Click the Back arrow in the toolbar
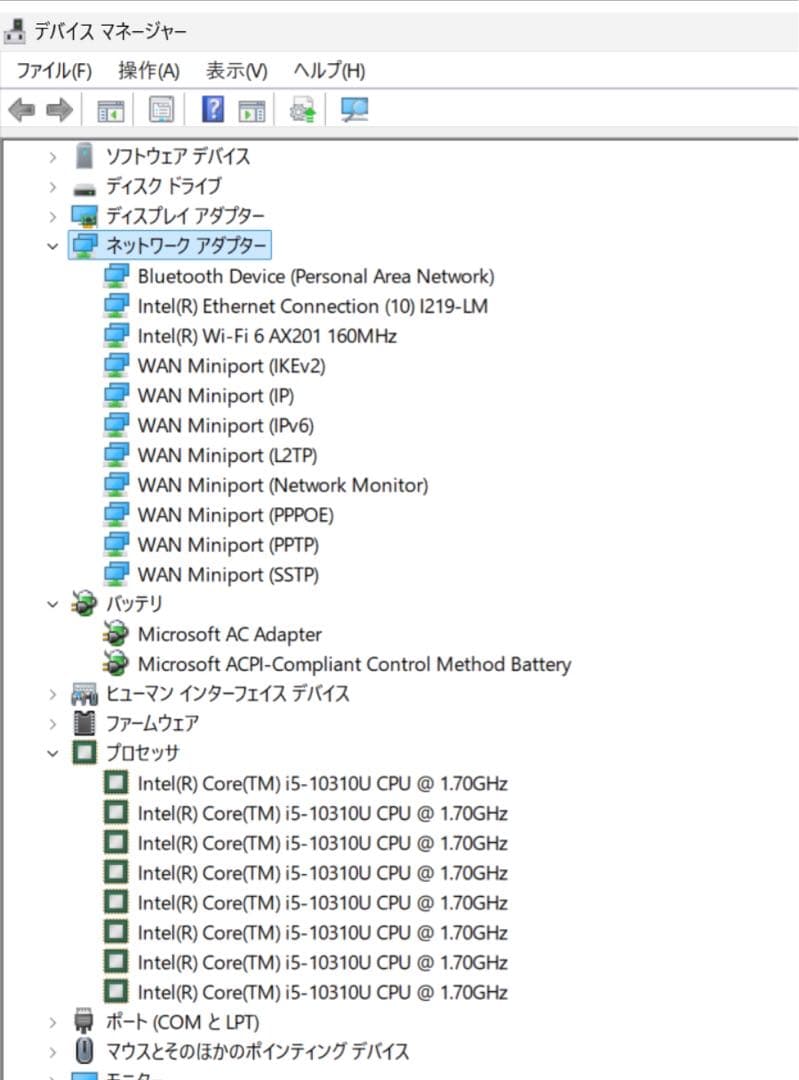799x1080 pixels. [22, 109]
